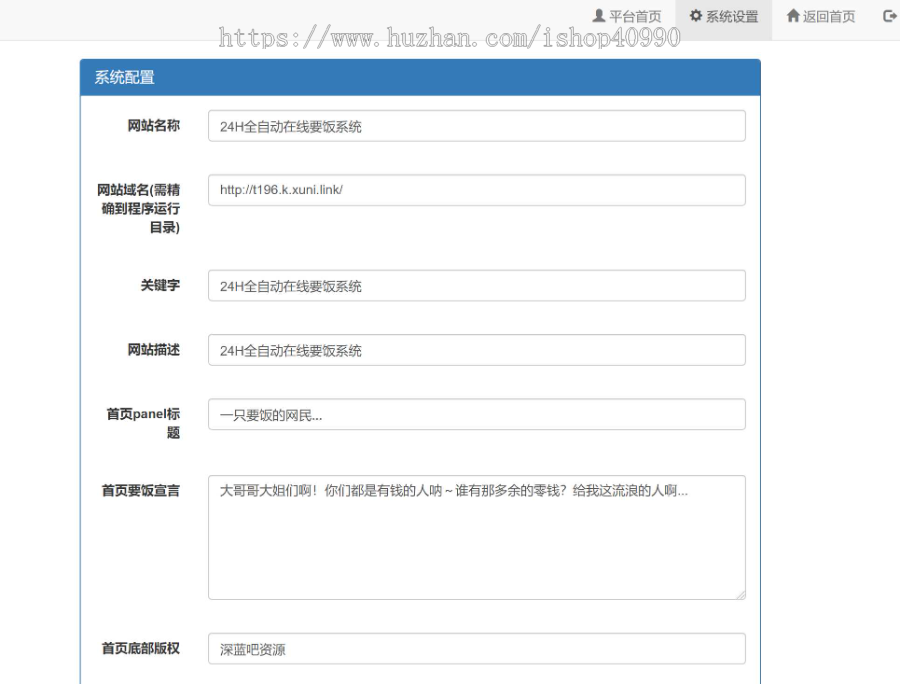The image size is (900, 684).
Task: Edit the 网站域名 URL field
Action: coord(476,190)
